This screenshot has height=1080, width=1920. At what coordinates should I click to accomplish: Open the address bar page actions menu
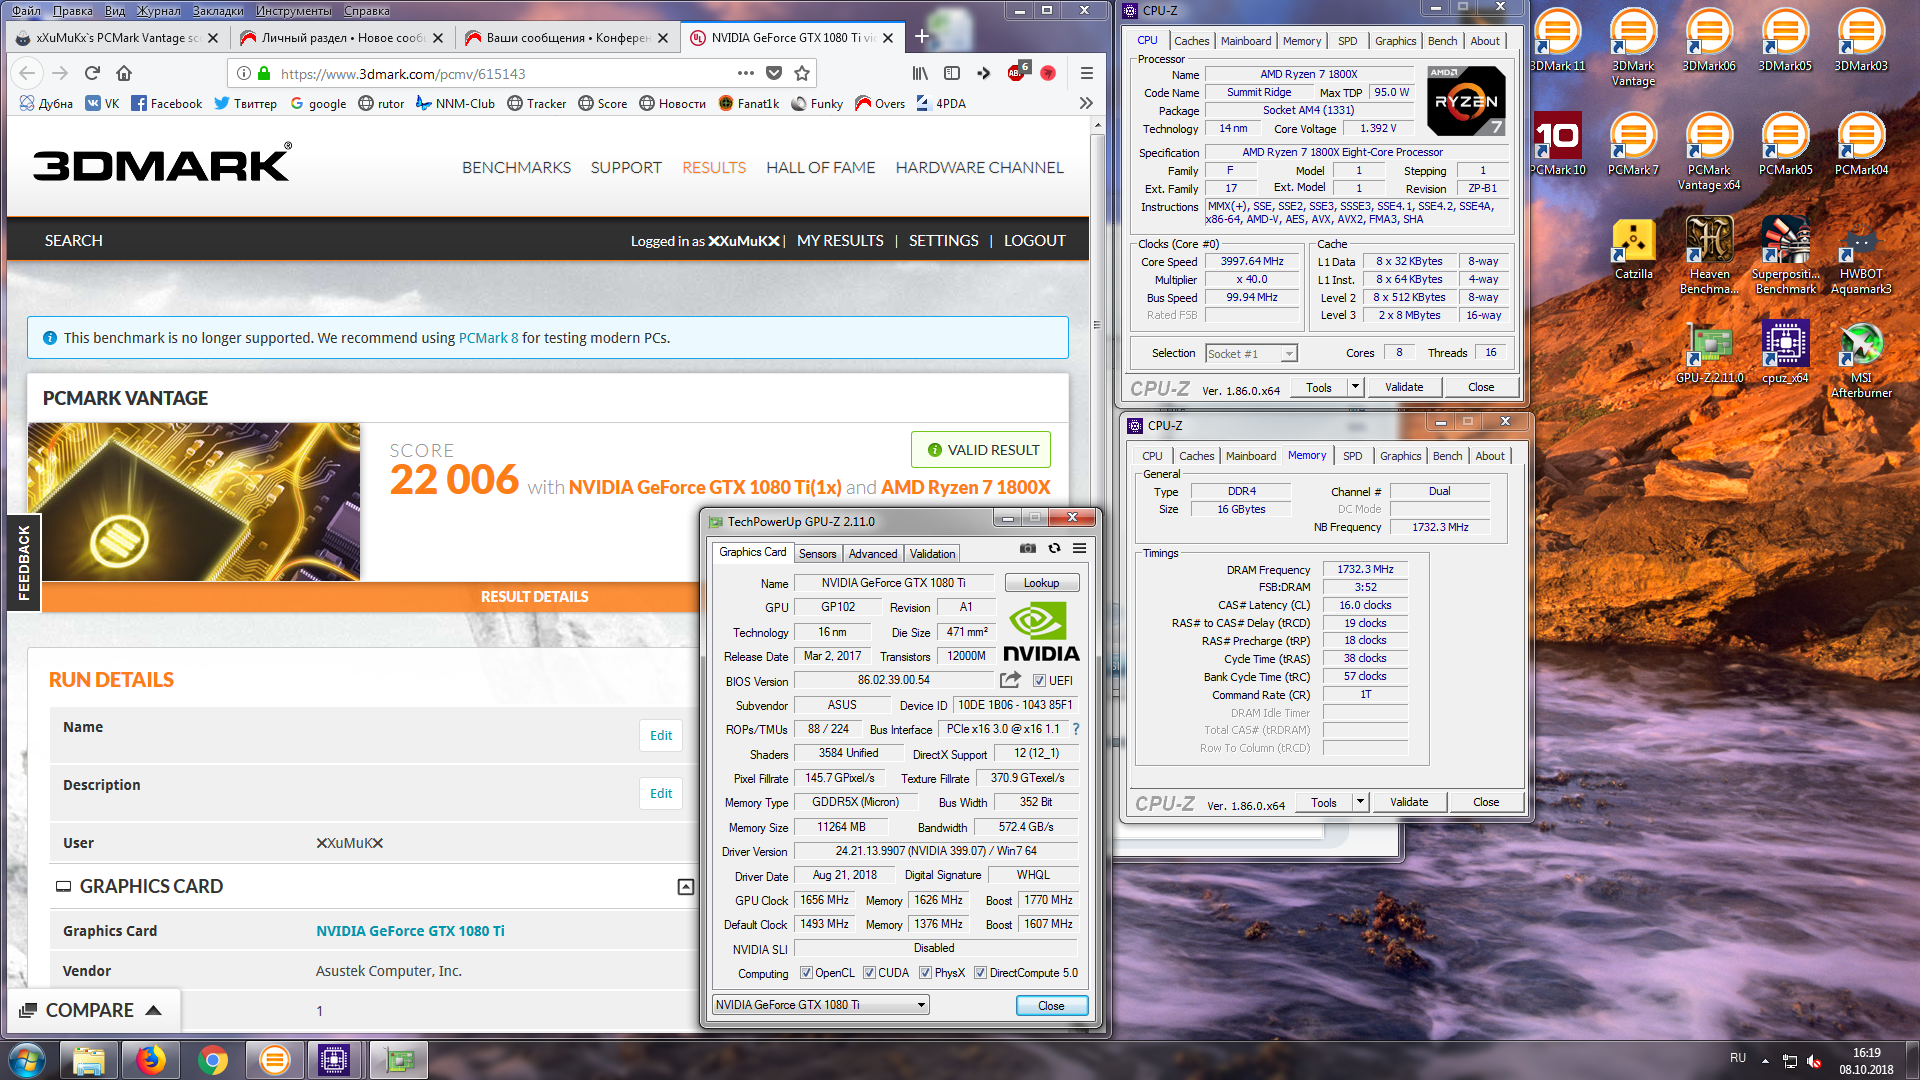click(745, 73)
